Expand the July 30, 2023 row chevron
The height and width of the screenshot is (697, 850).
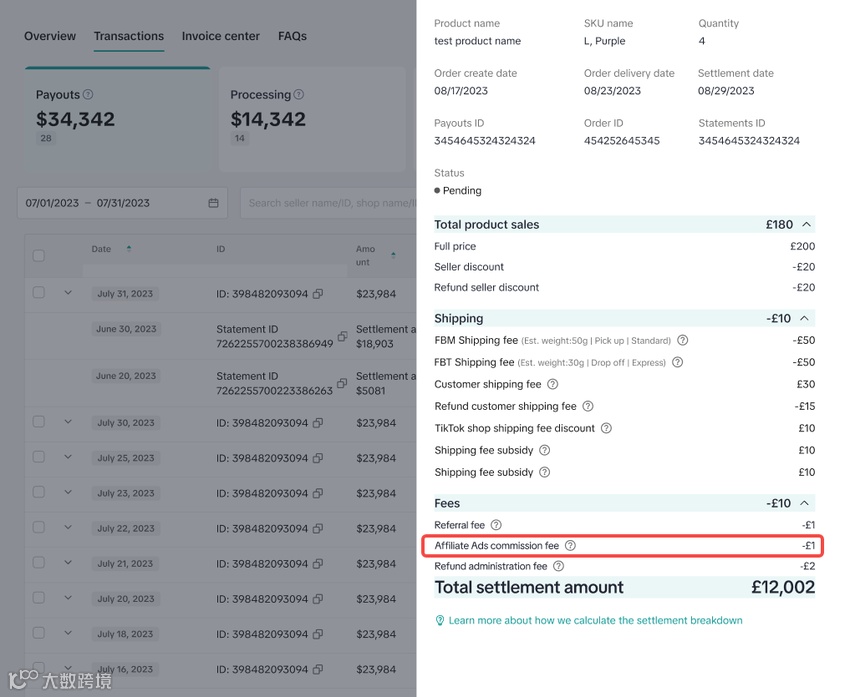coord(68,422)
